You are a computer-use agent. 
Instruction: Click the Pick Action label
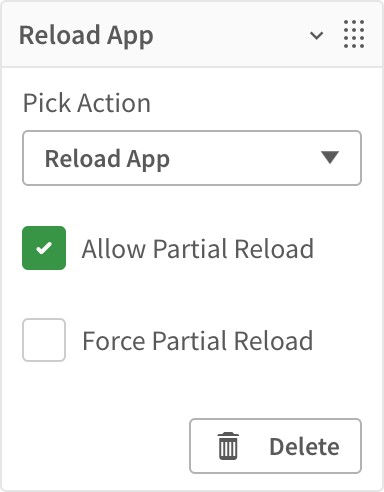(87, 103)
